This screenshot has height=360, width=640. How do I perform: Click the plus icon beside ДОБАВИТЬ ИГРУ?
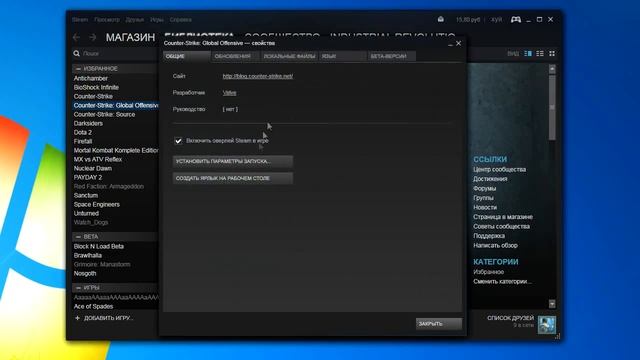tap(78, 318)
